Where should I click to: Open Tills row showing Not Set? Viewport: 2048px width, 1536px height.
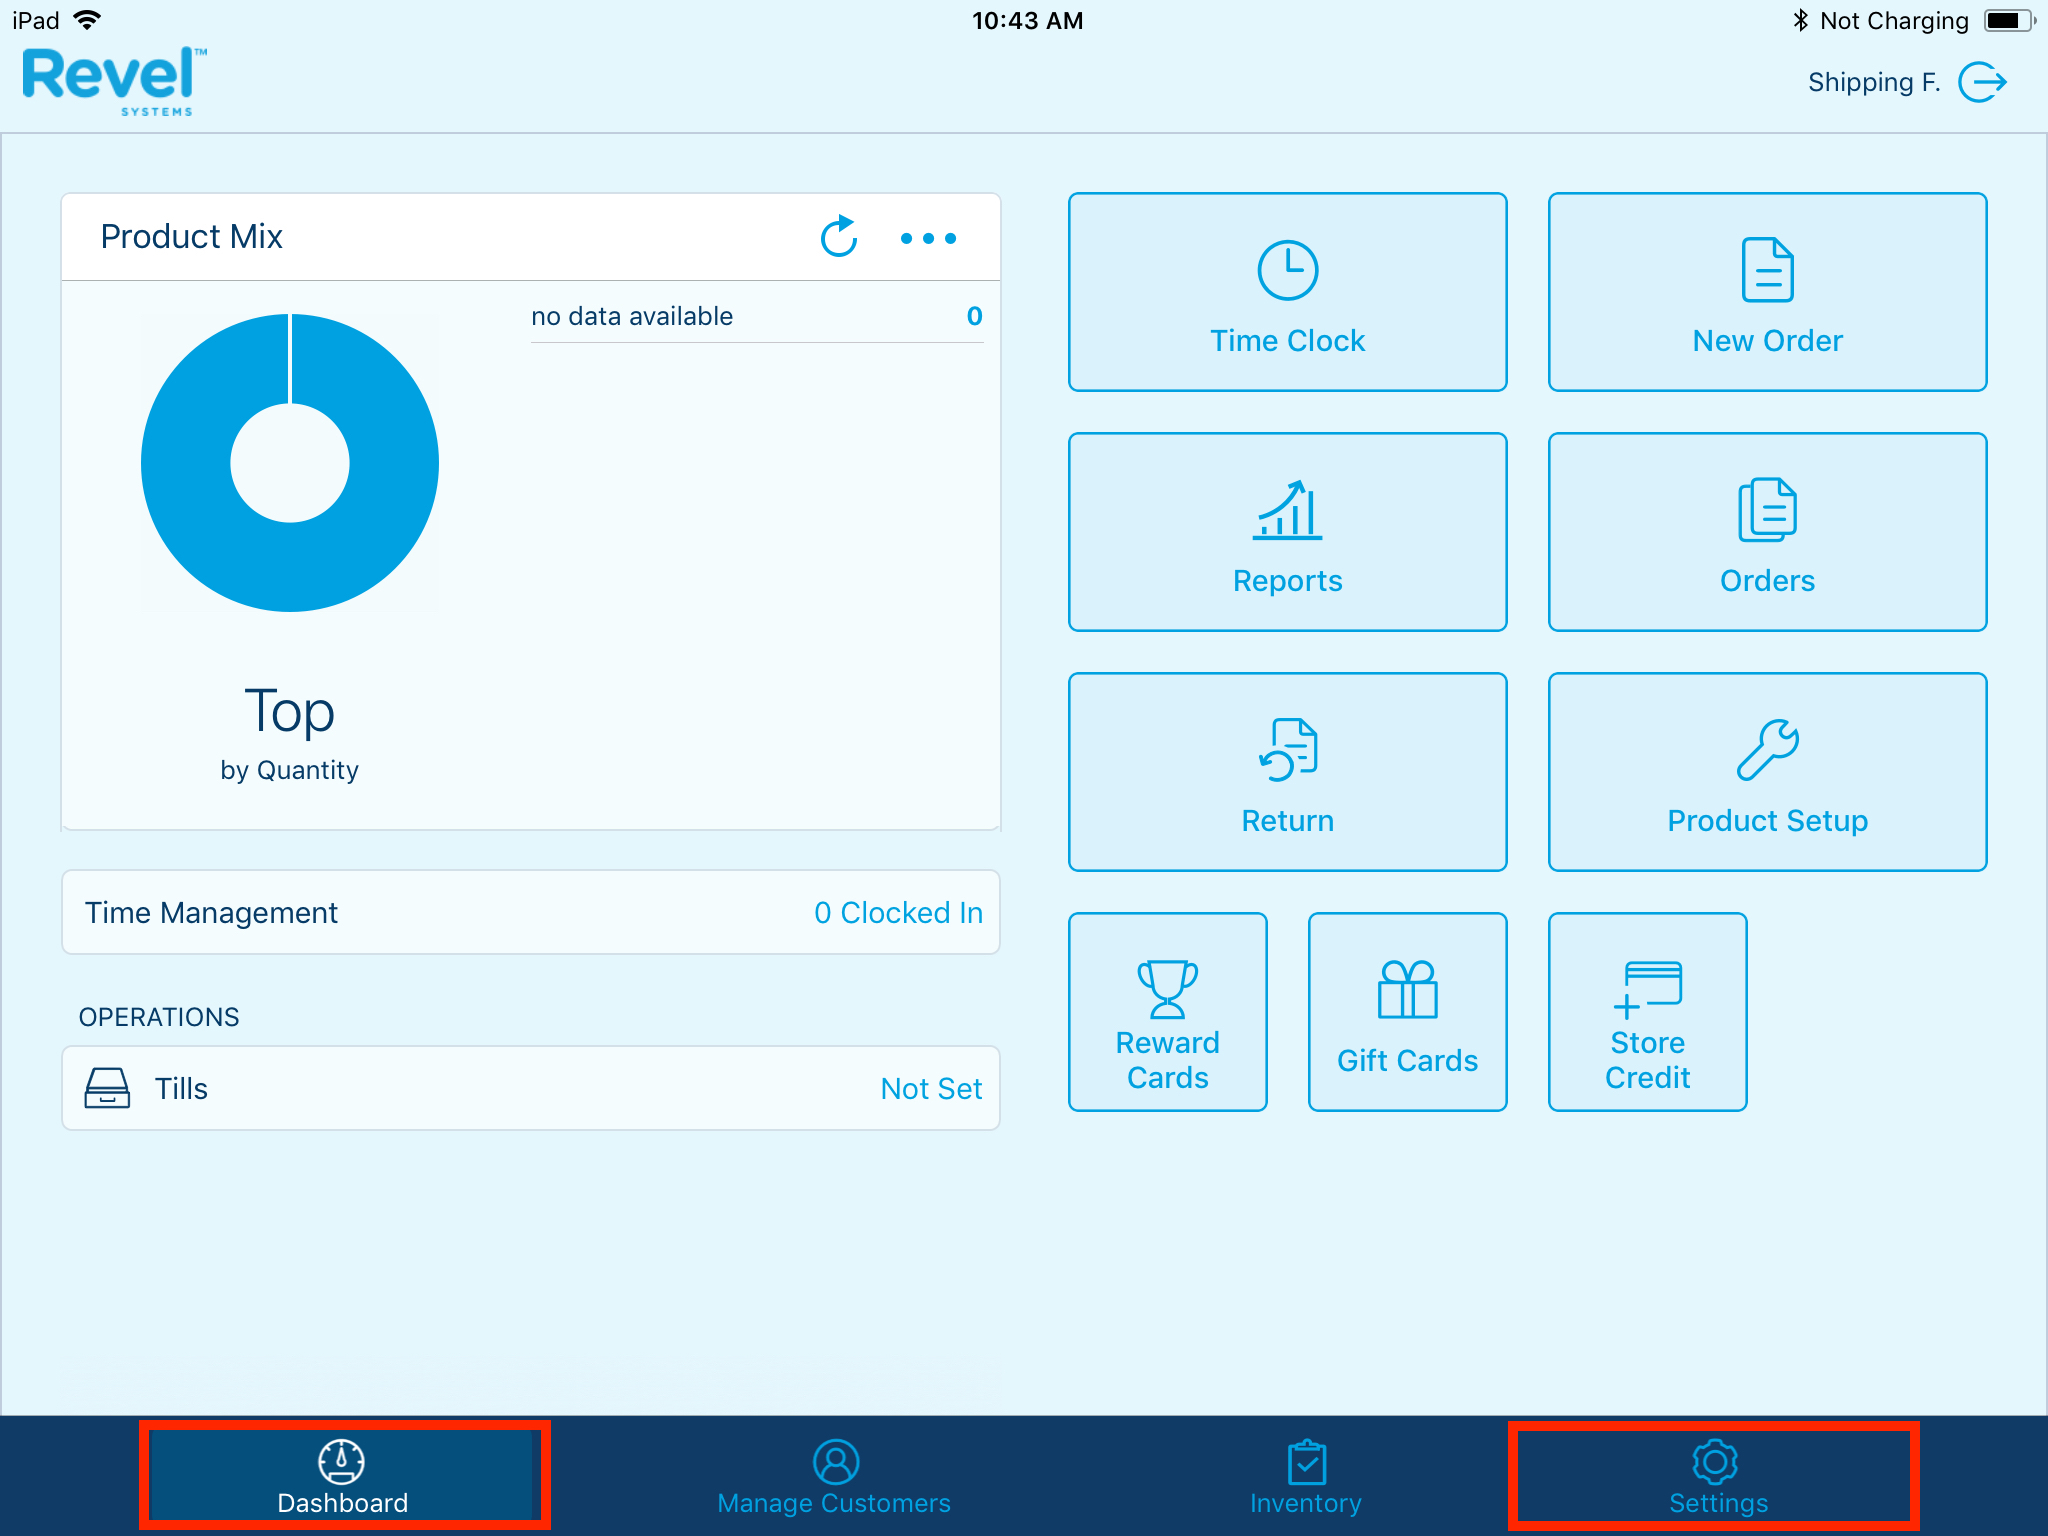pos(531,1088)
